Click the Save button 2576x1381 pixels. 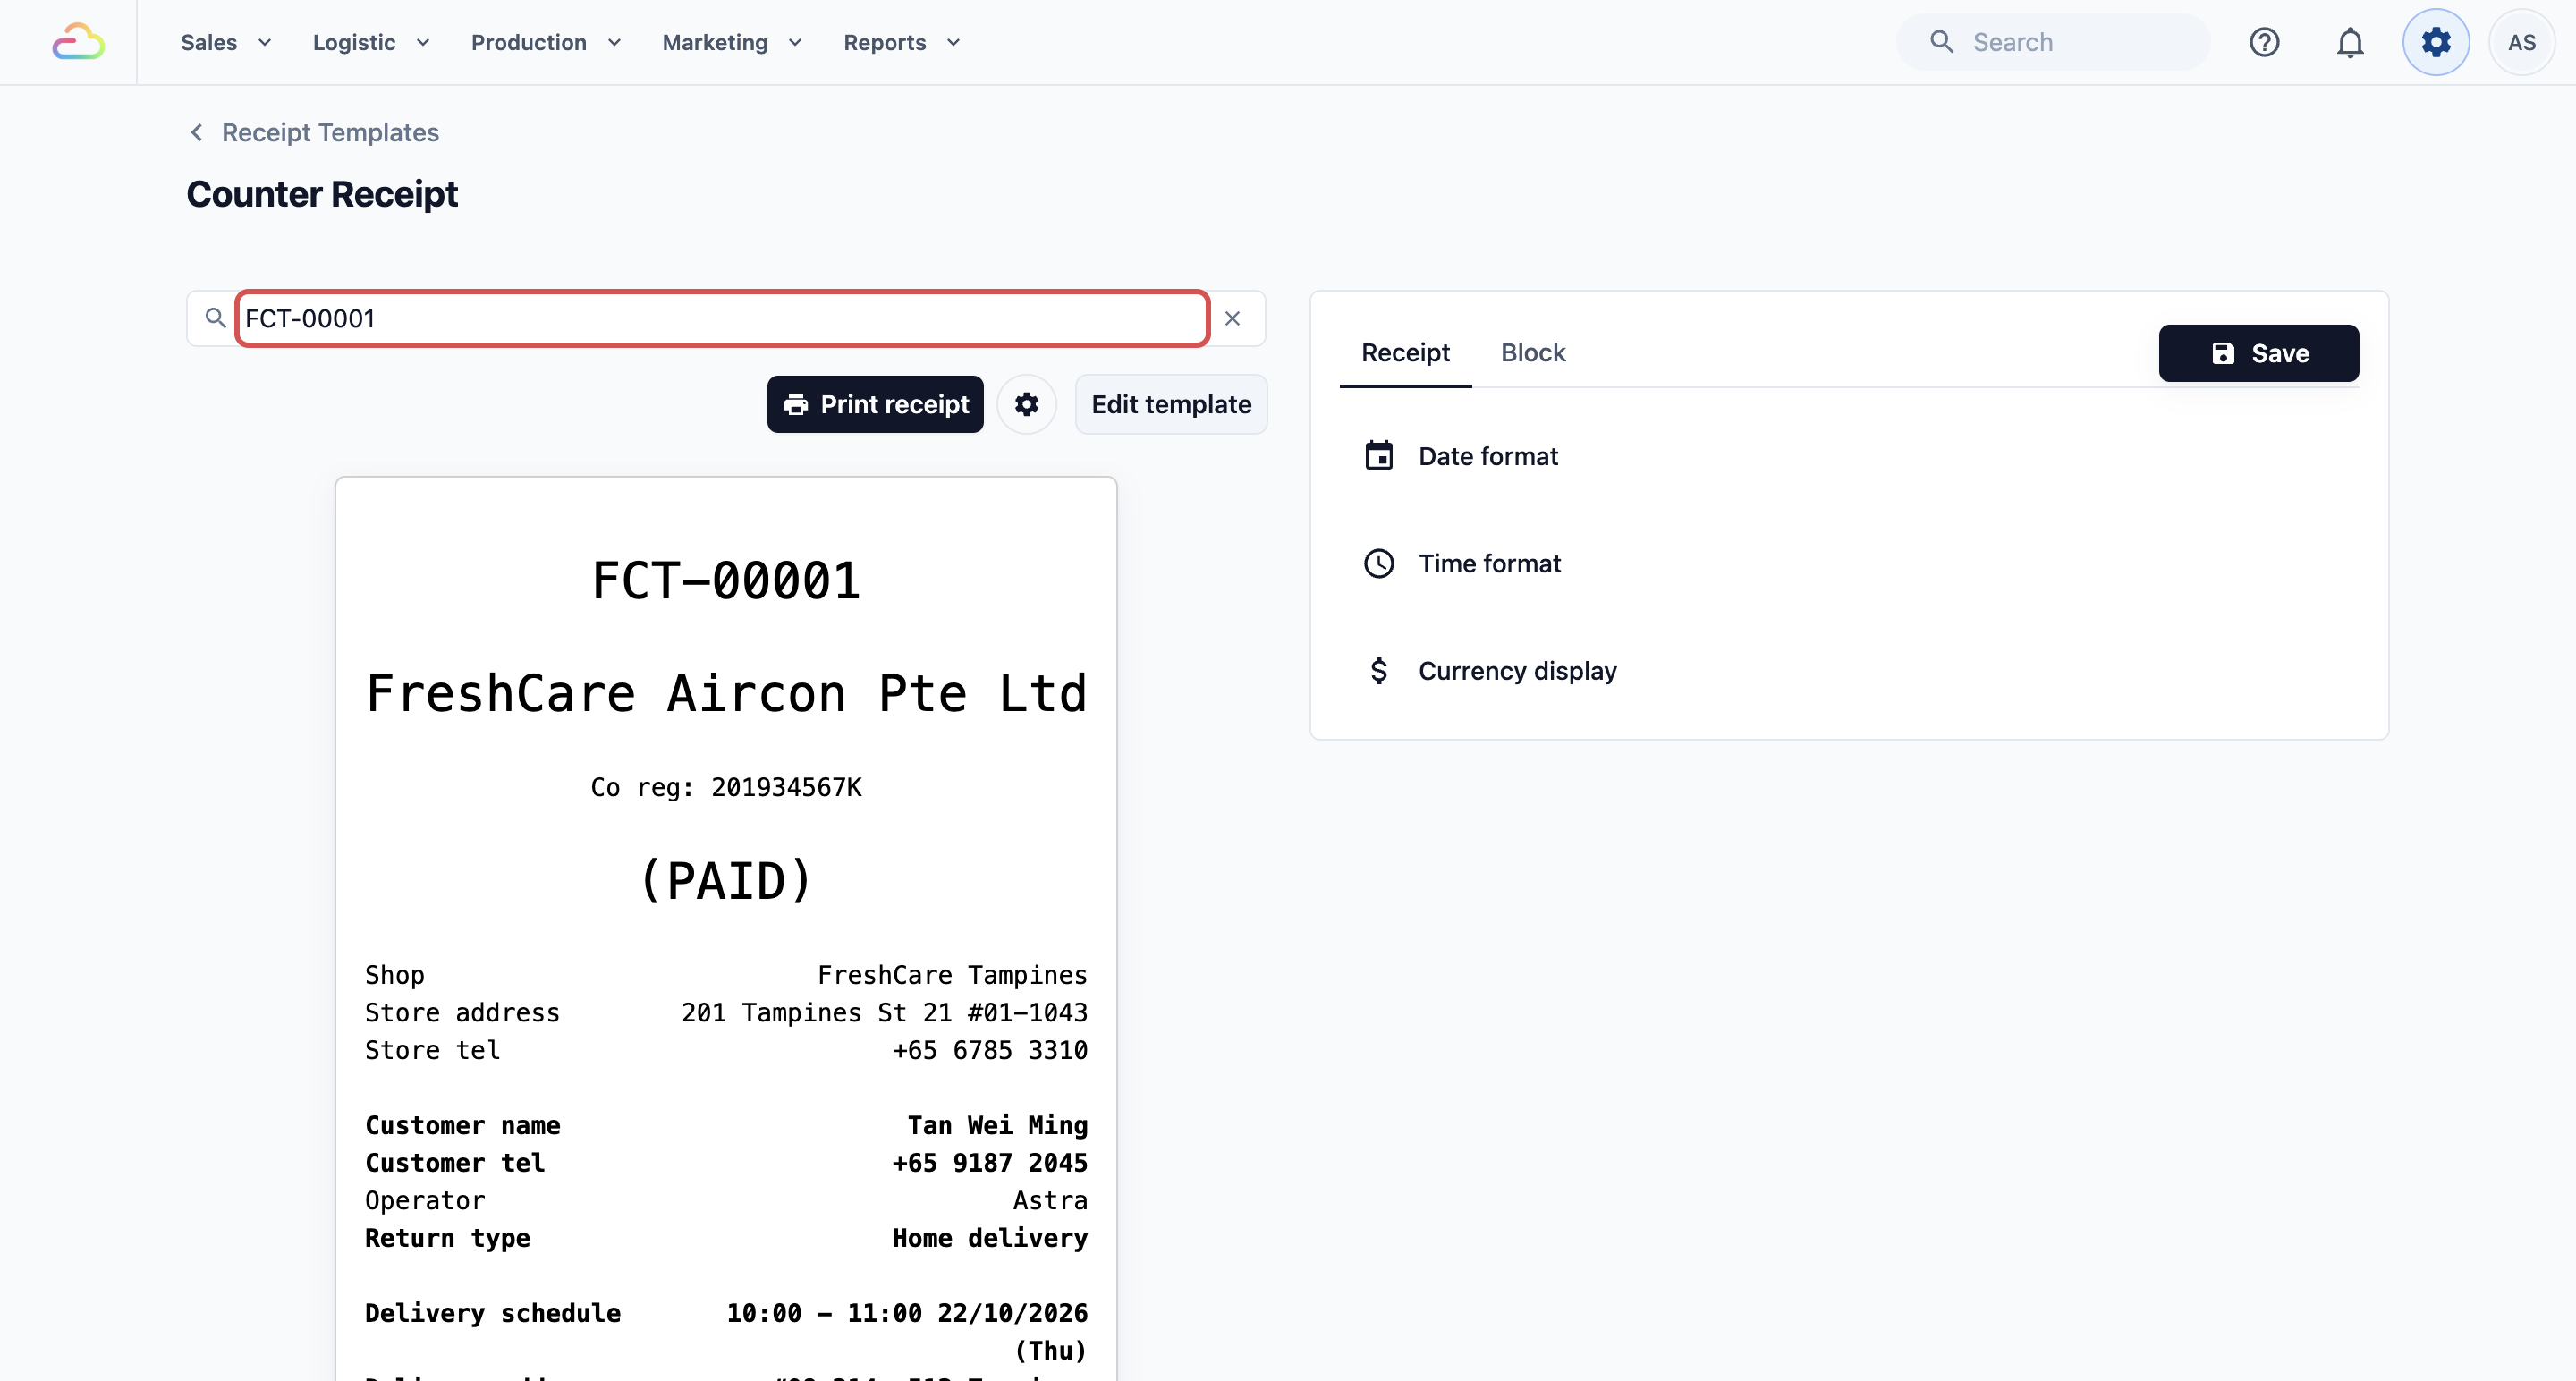click(x=2258, y=353)
